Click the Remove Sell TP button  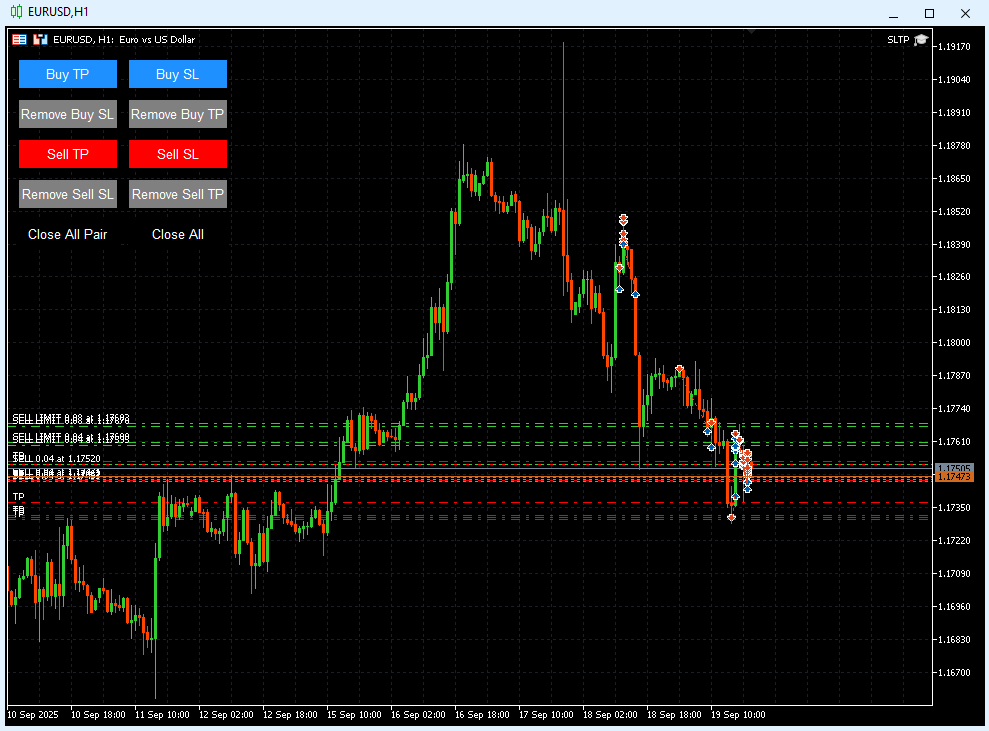click(x=178, y=194)
